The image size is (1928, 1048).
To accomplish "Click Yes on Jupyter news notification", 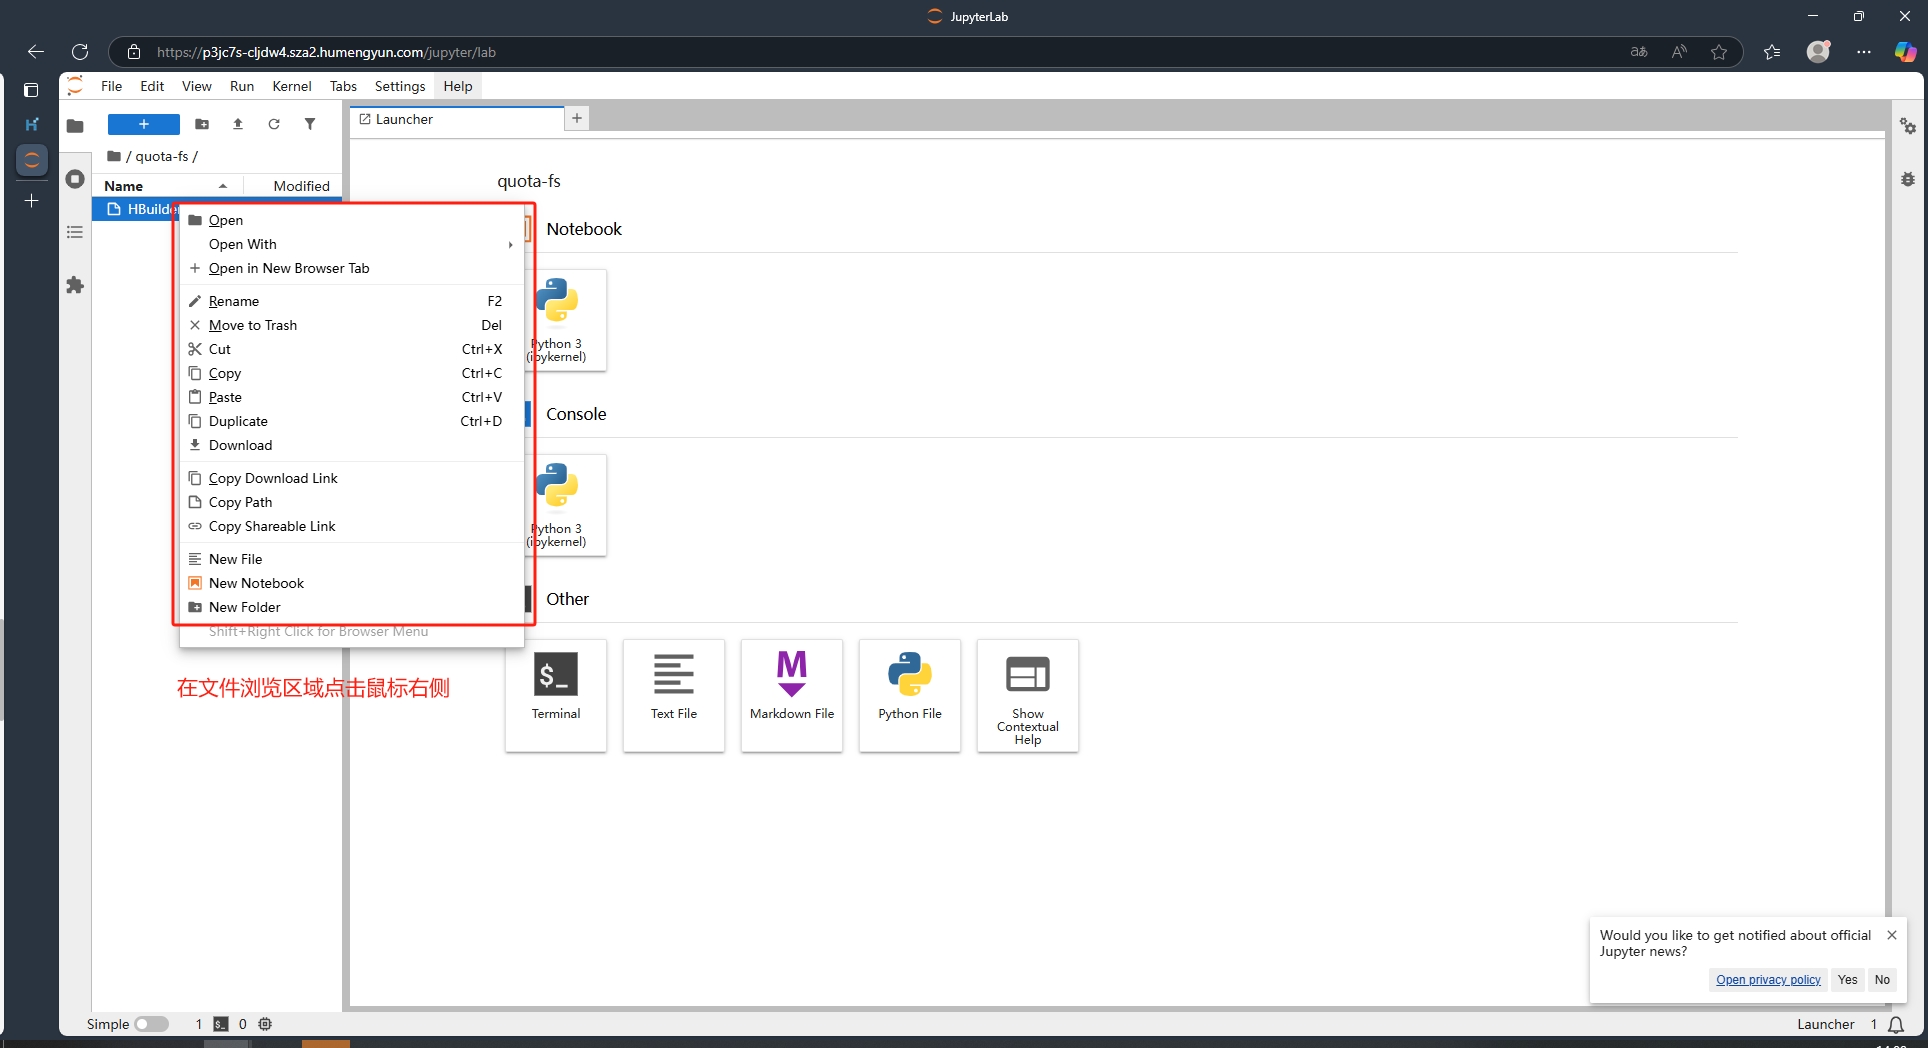I will point(1847,980).
